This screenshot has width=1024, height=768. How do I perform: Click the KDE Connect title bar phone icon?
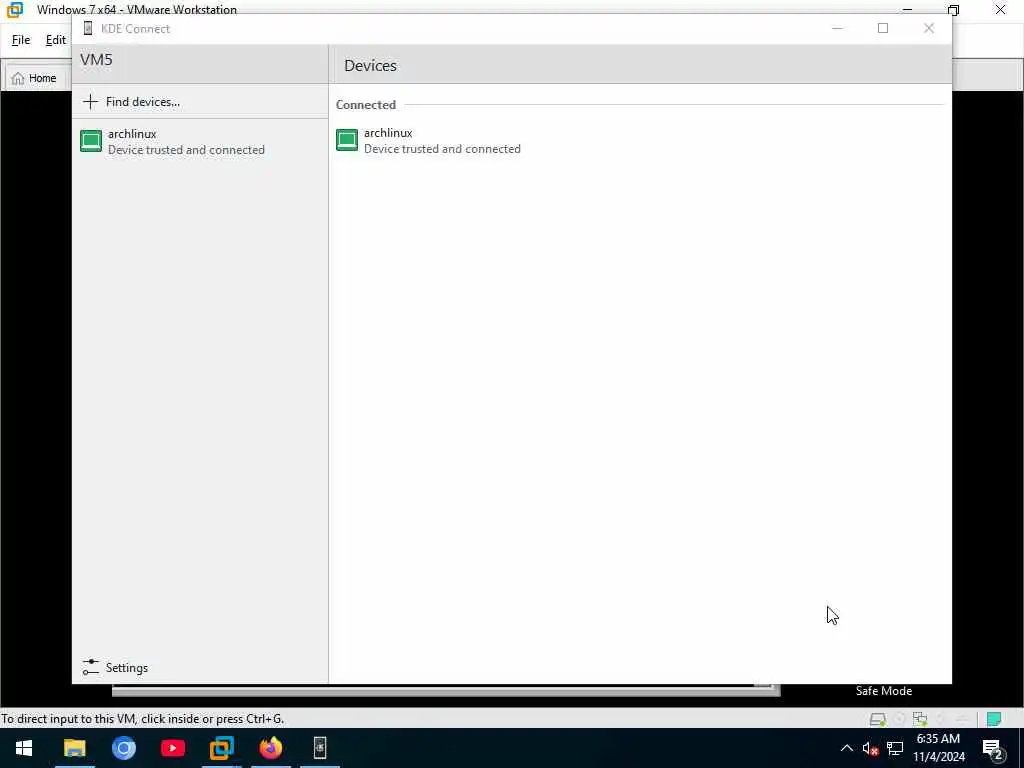[88, 28]
